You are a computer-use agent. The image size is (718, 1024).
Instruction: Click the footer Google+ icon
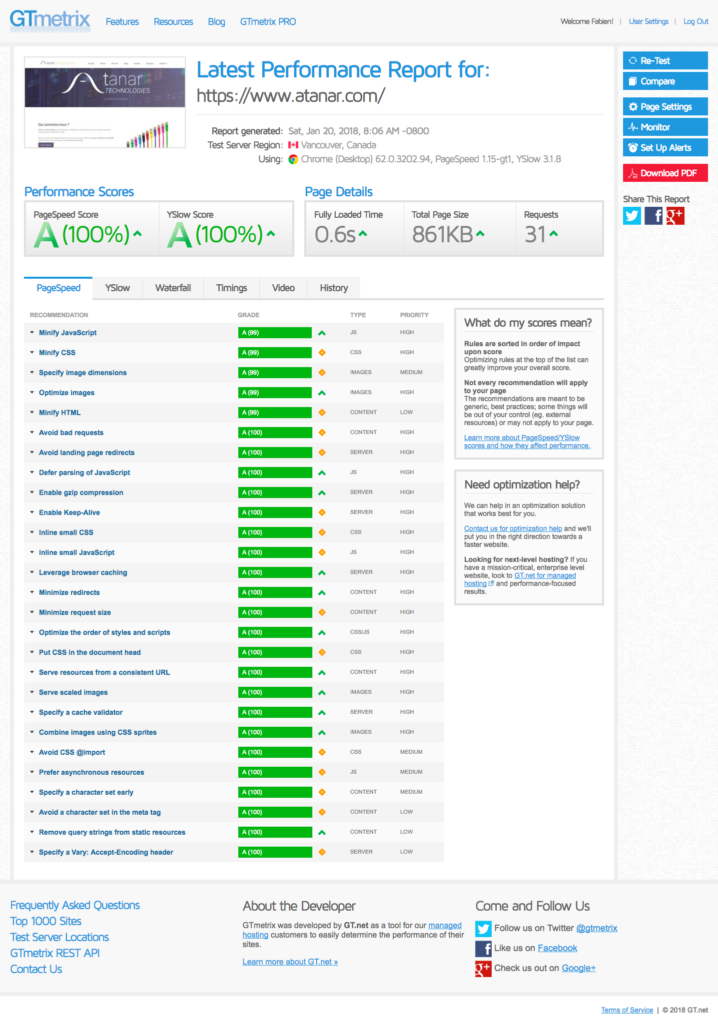click(483, 968)
